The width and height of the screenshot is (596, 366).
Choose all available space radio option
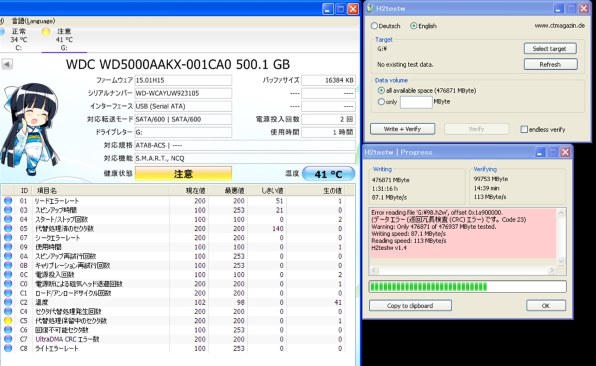tap(381, 90)
